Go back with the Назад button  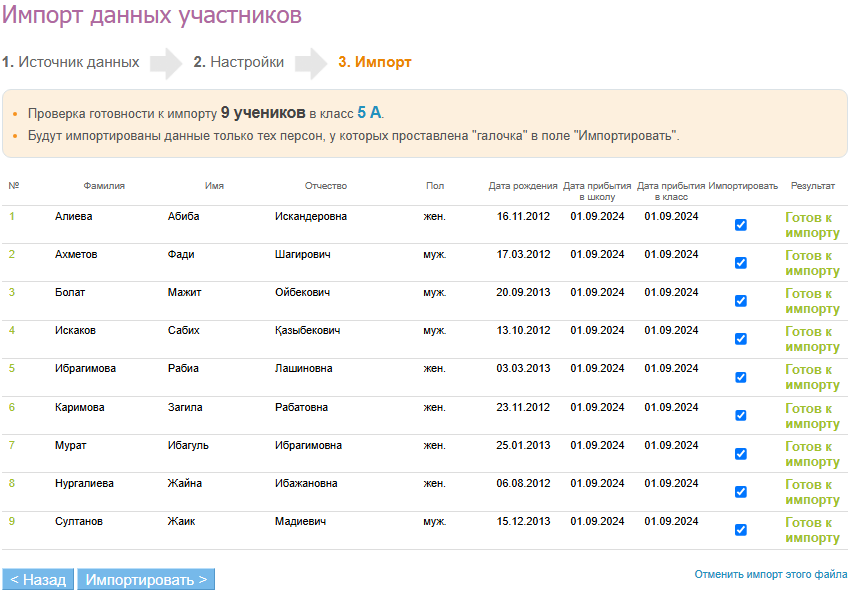38,580
